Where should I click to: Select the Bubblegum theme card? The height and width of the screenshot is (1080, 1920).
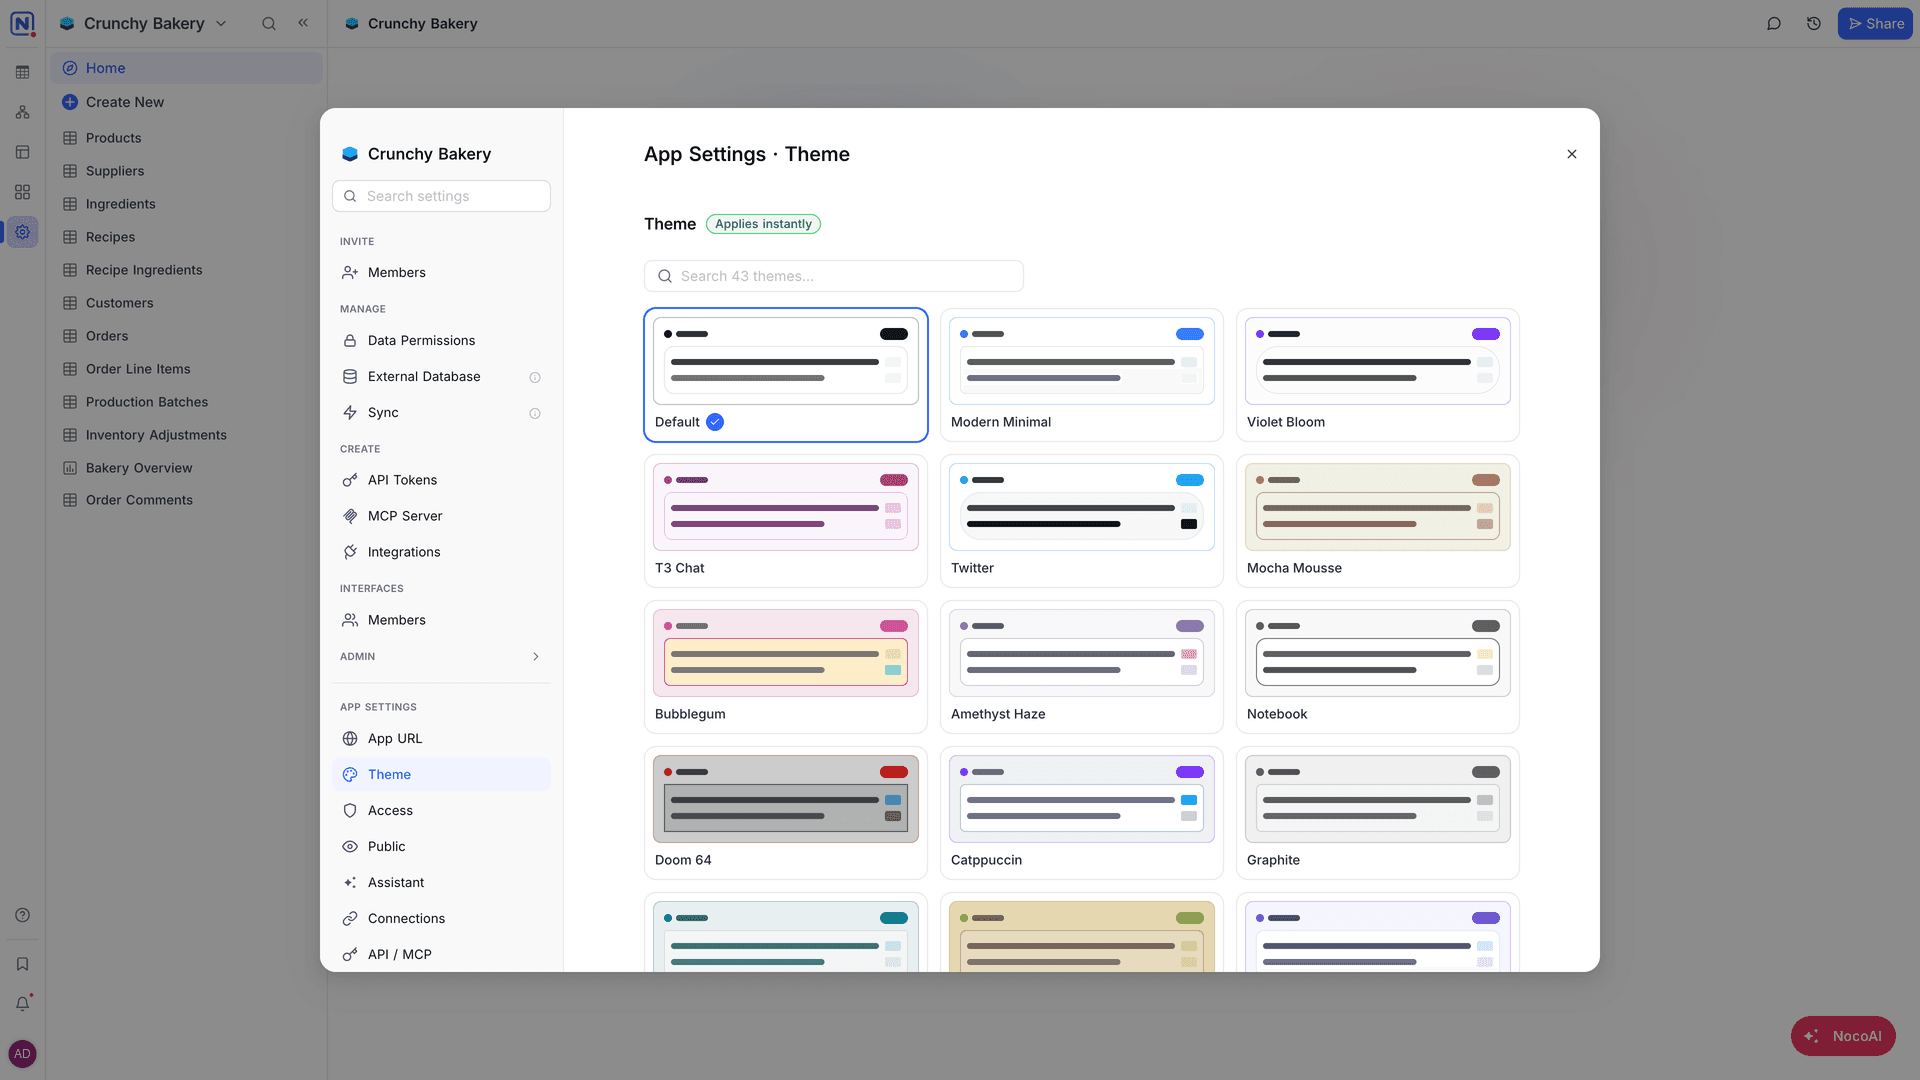point(786,667)
